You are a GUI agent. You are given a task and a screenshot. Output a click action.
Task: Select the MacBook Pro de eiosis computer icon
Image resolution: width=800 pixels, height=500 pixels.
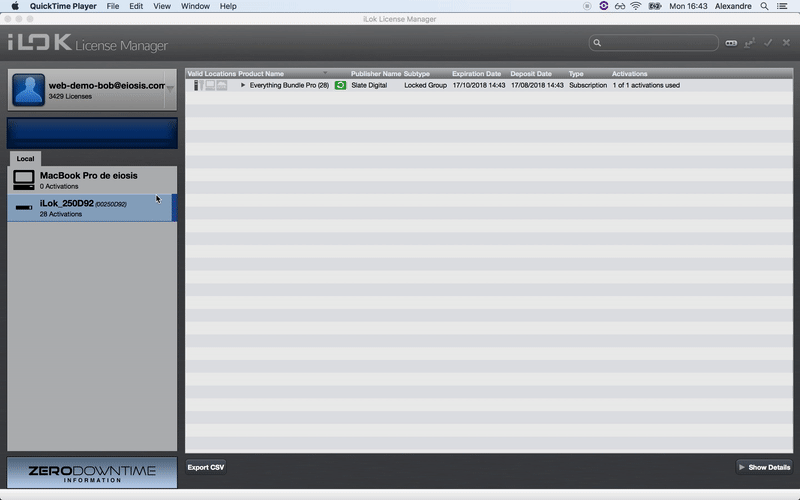coord(23,180)
